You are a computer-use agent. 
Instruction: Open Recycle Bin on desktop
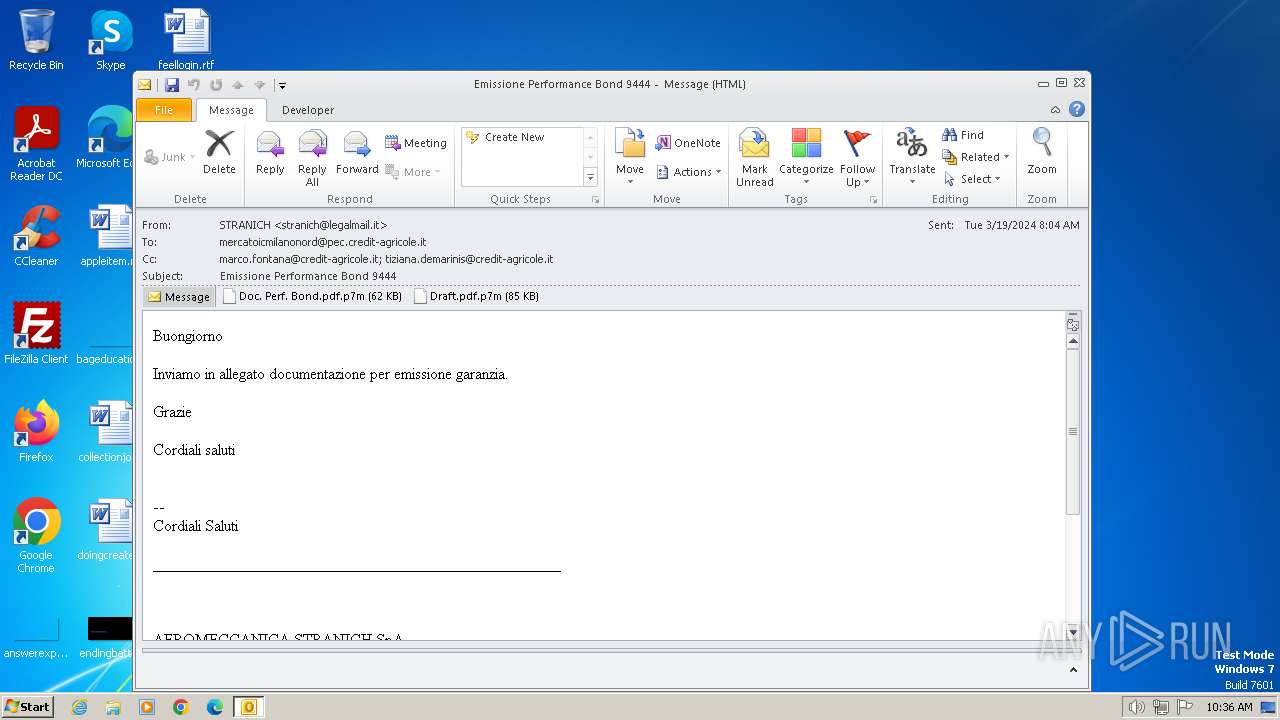36,40
